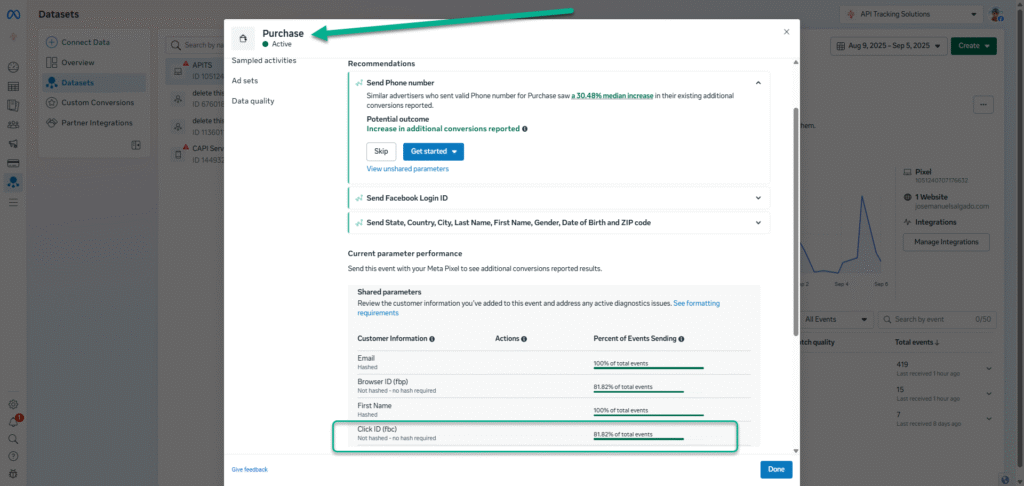The width and height of the screenshot is (1024, 486).
Task: Click the dialog's vertical scrollbar
Action: click(x=796, y=200)
